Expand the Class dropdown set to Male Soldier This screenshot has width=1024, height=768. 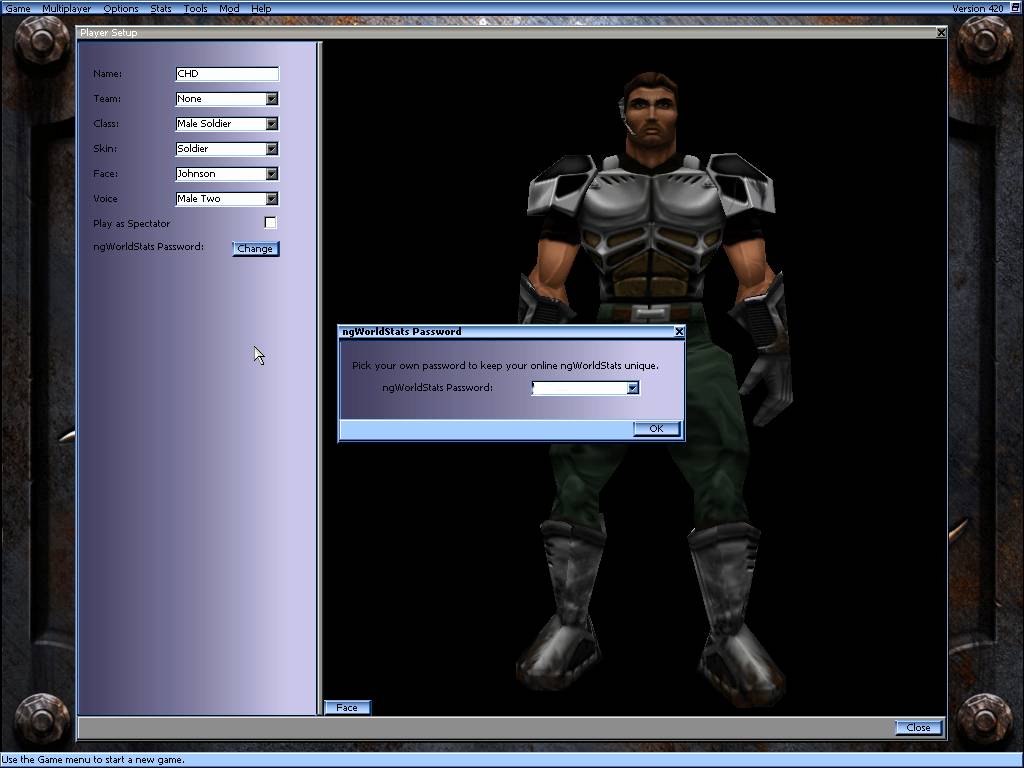tap(272, 123)
